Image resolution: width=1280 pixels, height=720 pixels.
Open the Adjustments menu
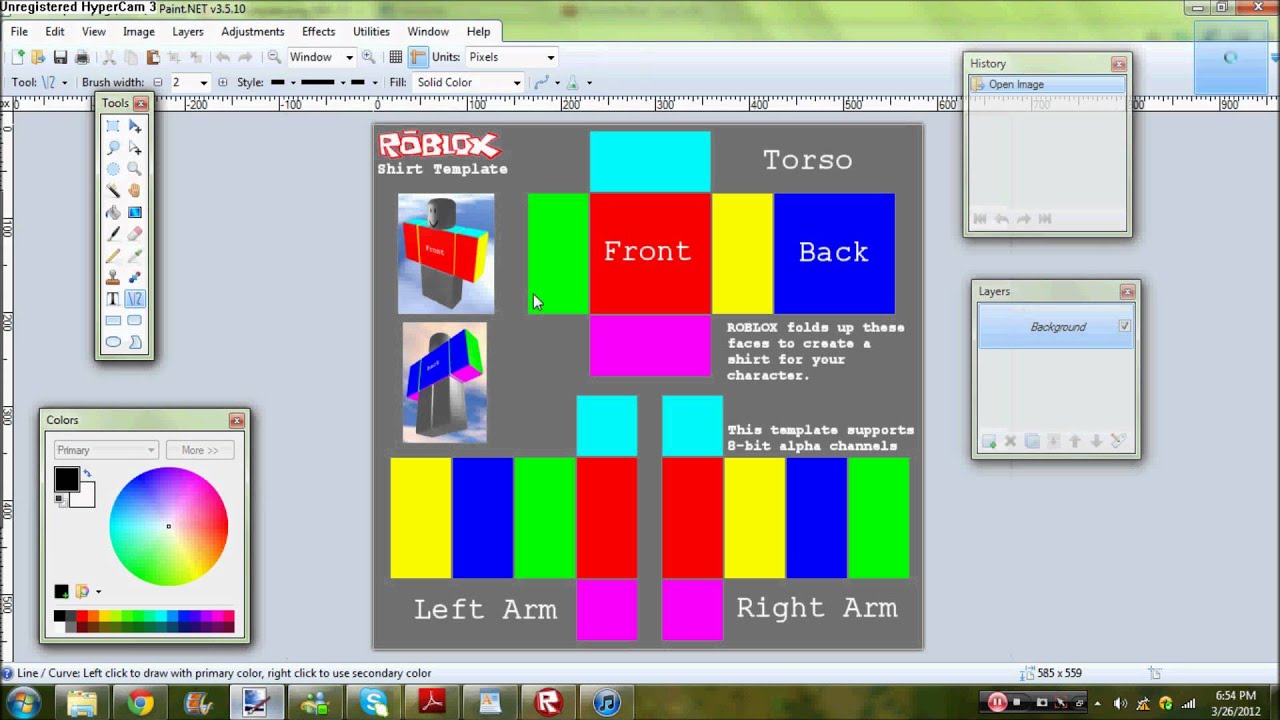click(x=253, y=31)
